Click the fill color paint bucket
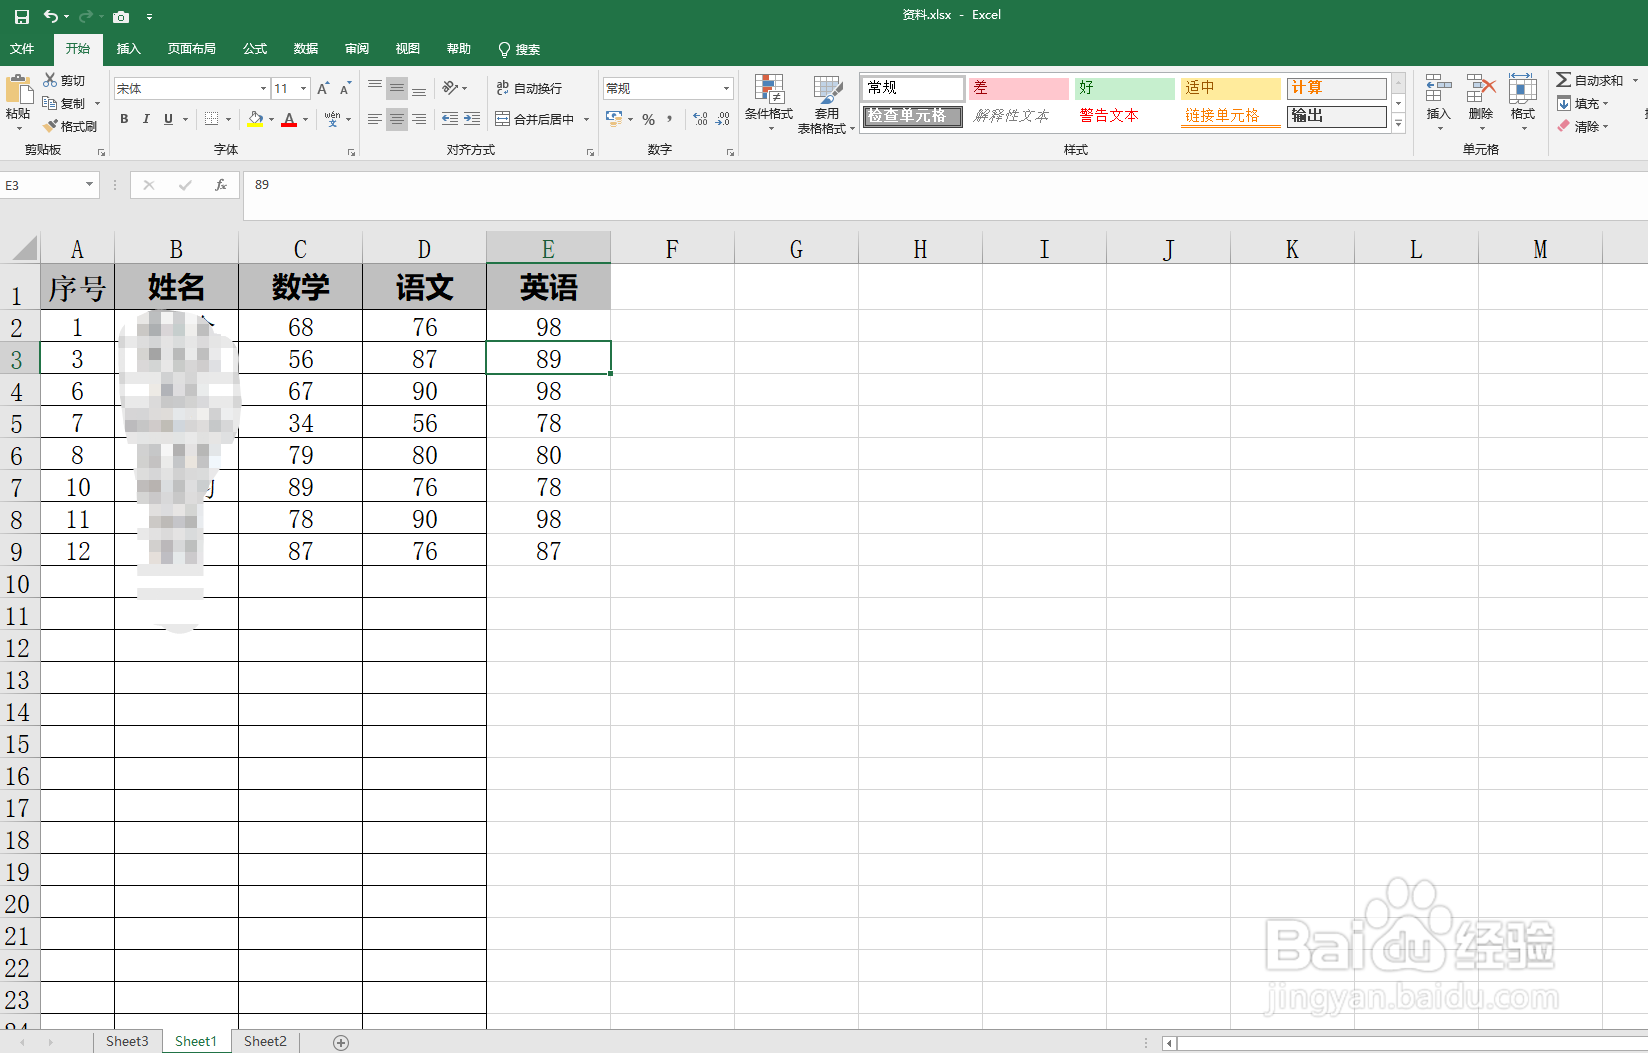 pos(256,119)
